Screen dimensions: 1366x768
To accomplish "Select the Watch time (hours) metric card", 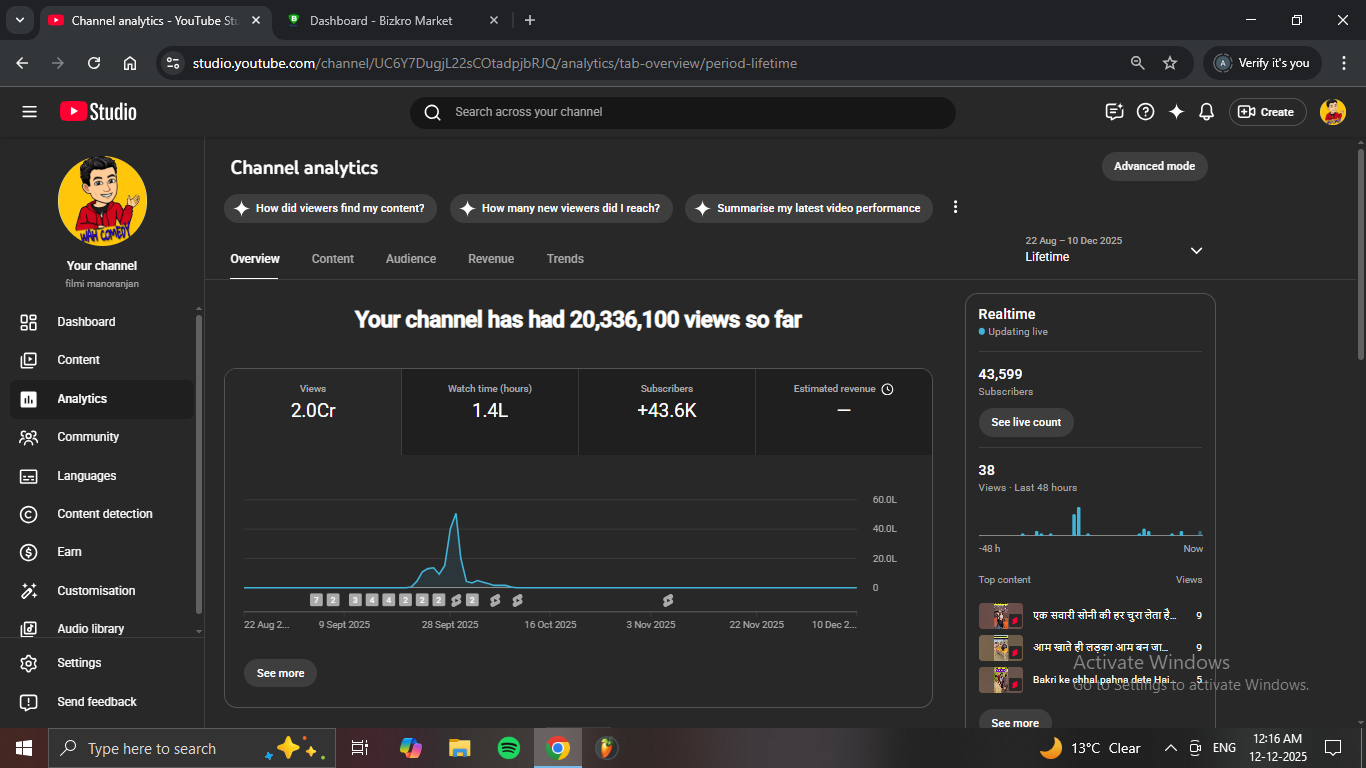I will click(x=490, y=411).
